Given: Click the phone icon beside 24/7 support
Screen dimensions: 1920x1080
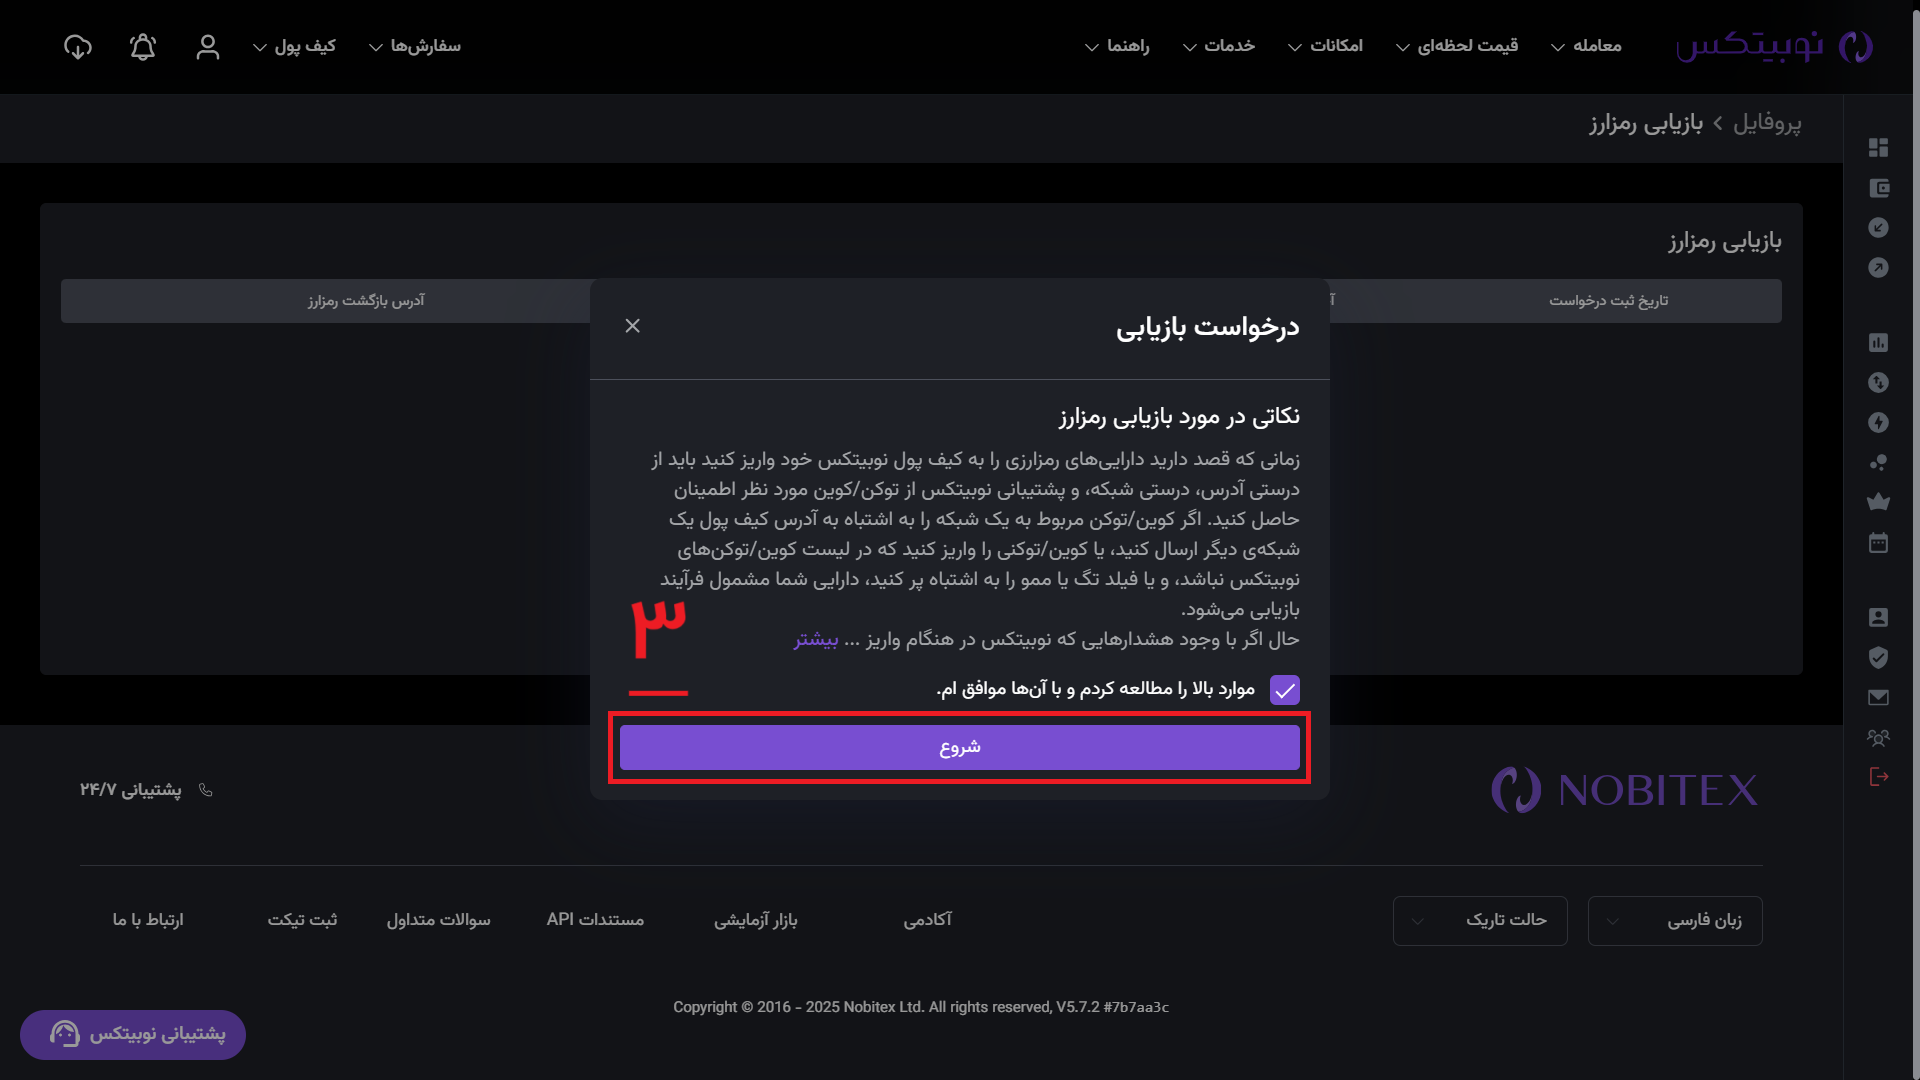Looking at the screenshot, I should pos(206,790).
